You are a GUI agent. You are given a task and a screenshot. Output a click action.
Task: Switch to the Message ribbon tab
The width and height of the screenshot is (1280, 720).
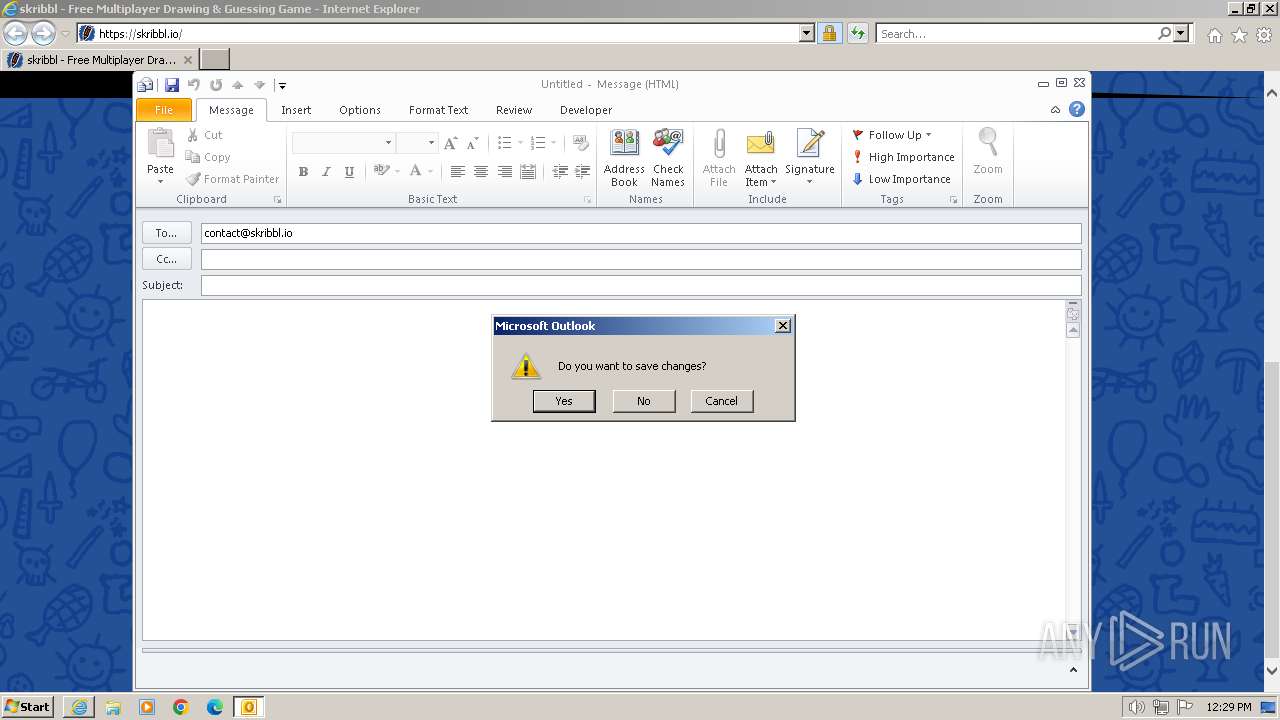(x=231, y=110)
